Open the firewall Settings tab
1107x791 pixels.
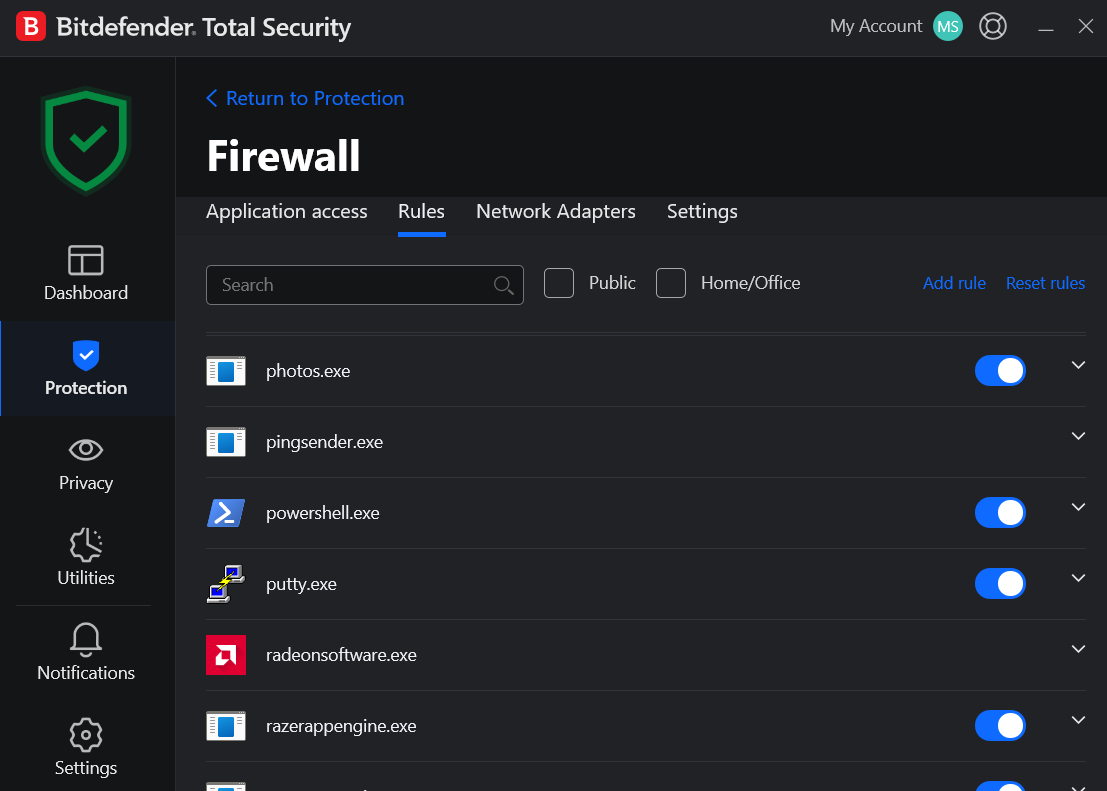702,211
